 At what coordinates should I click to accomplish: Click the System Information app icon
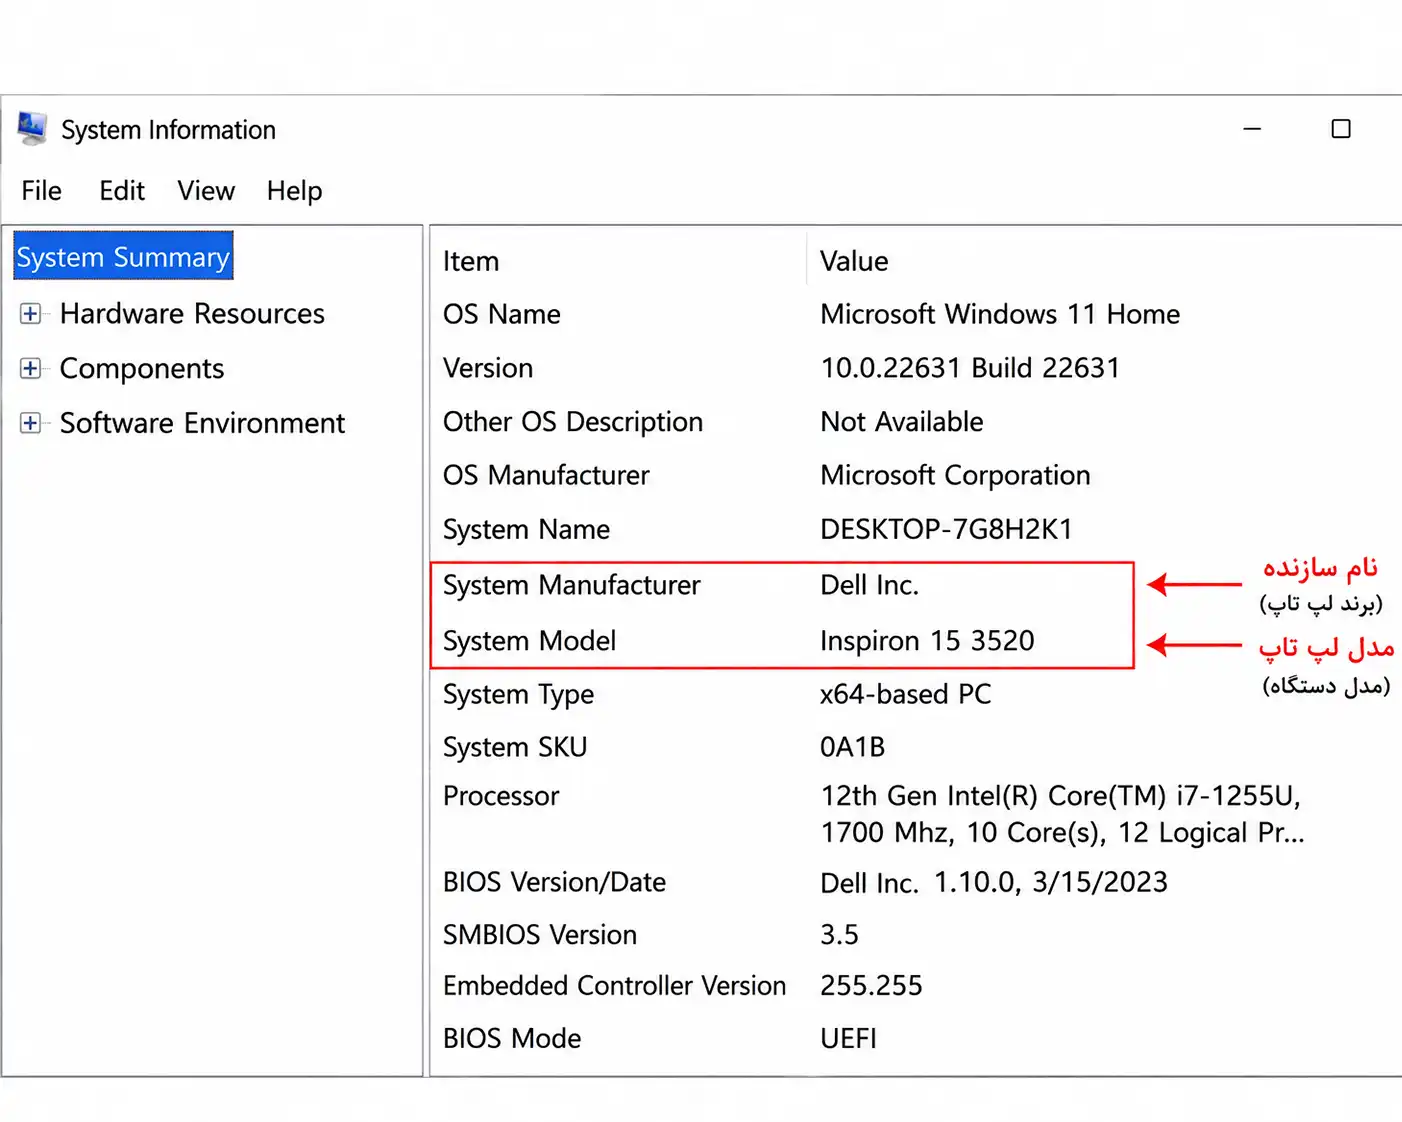(32, 129)
